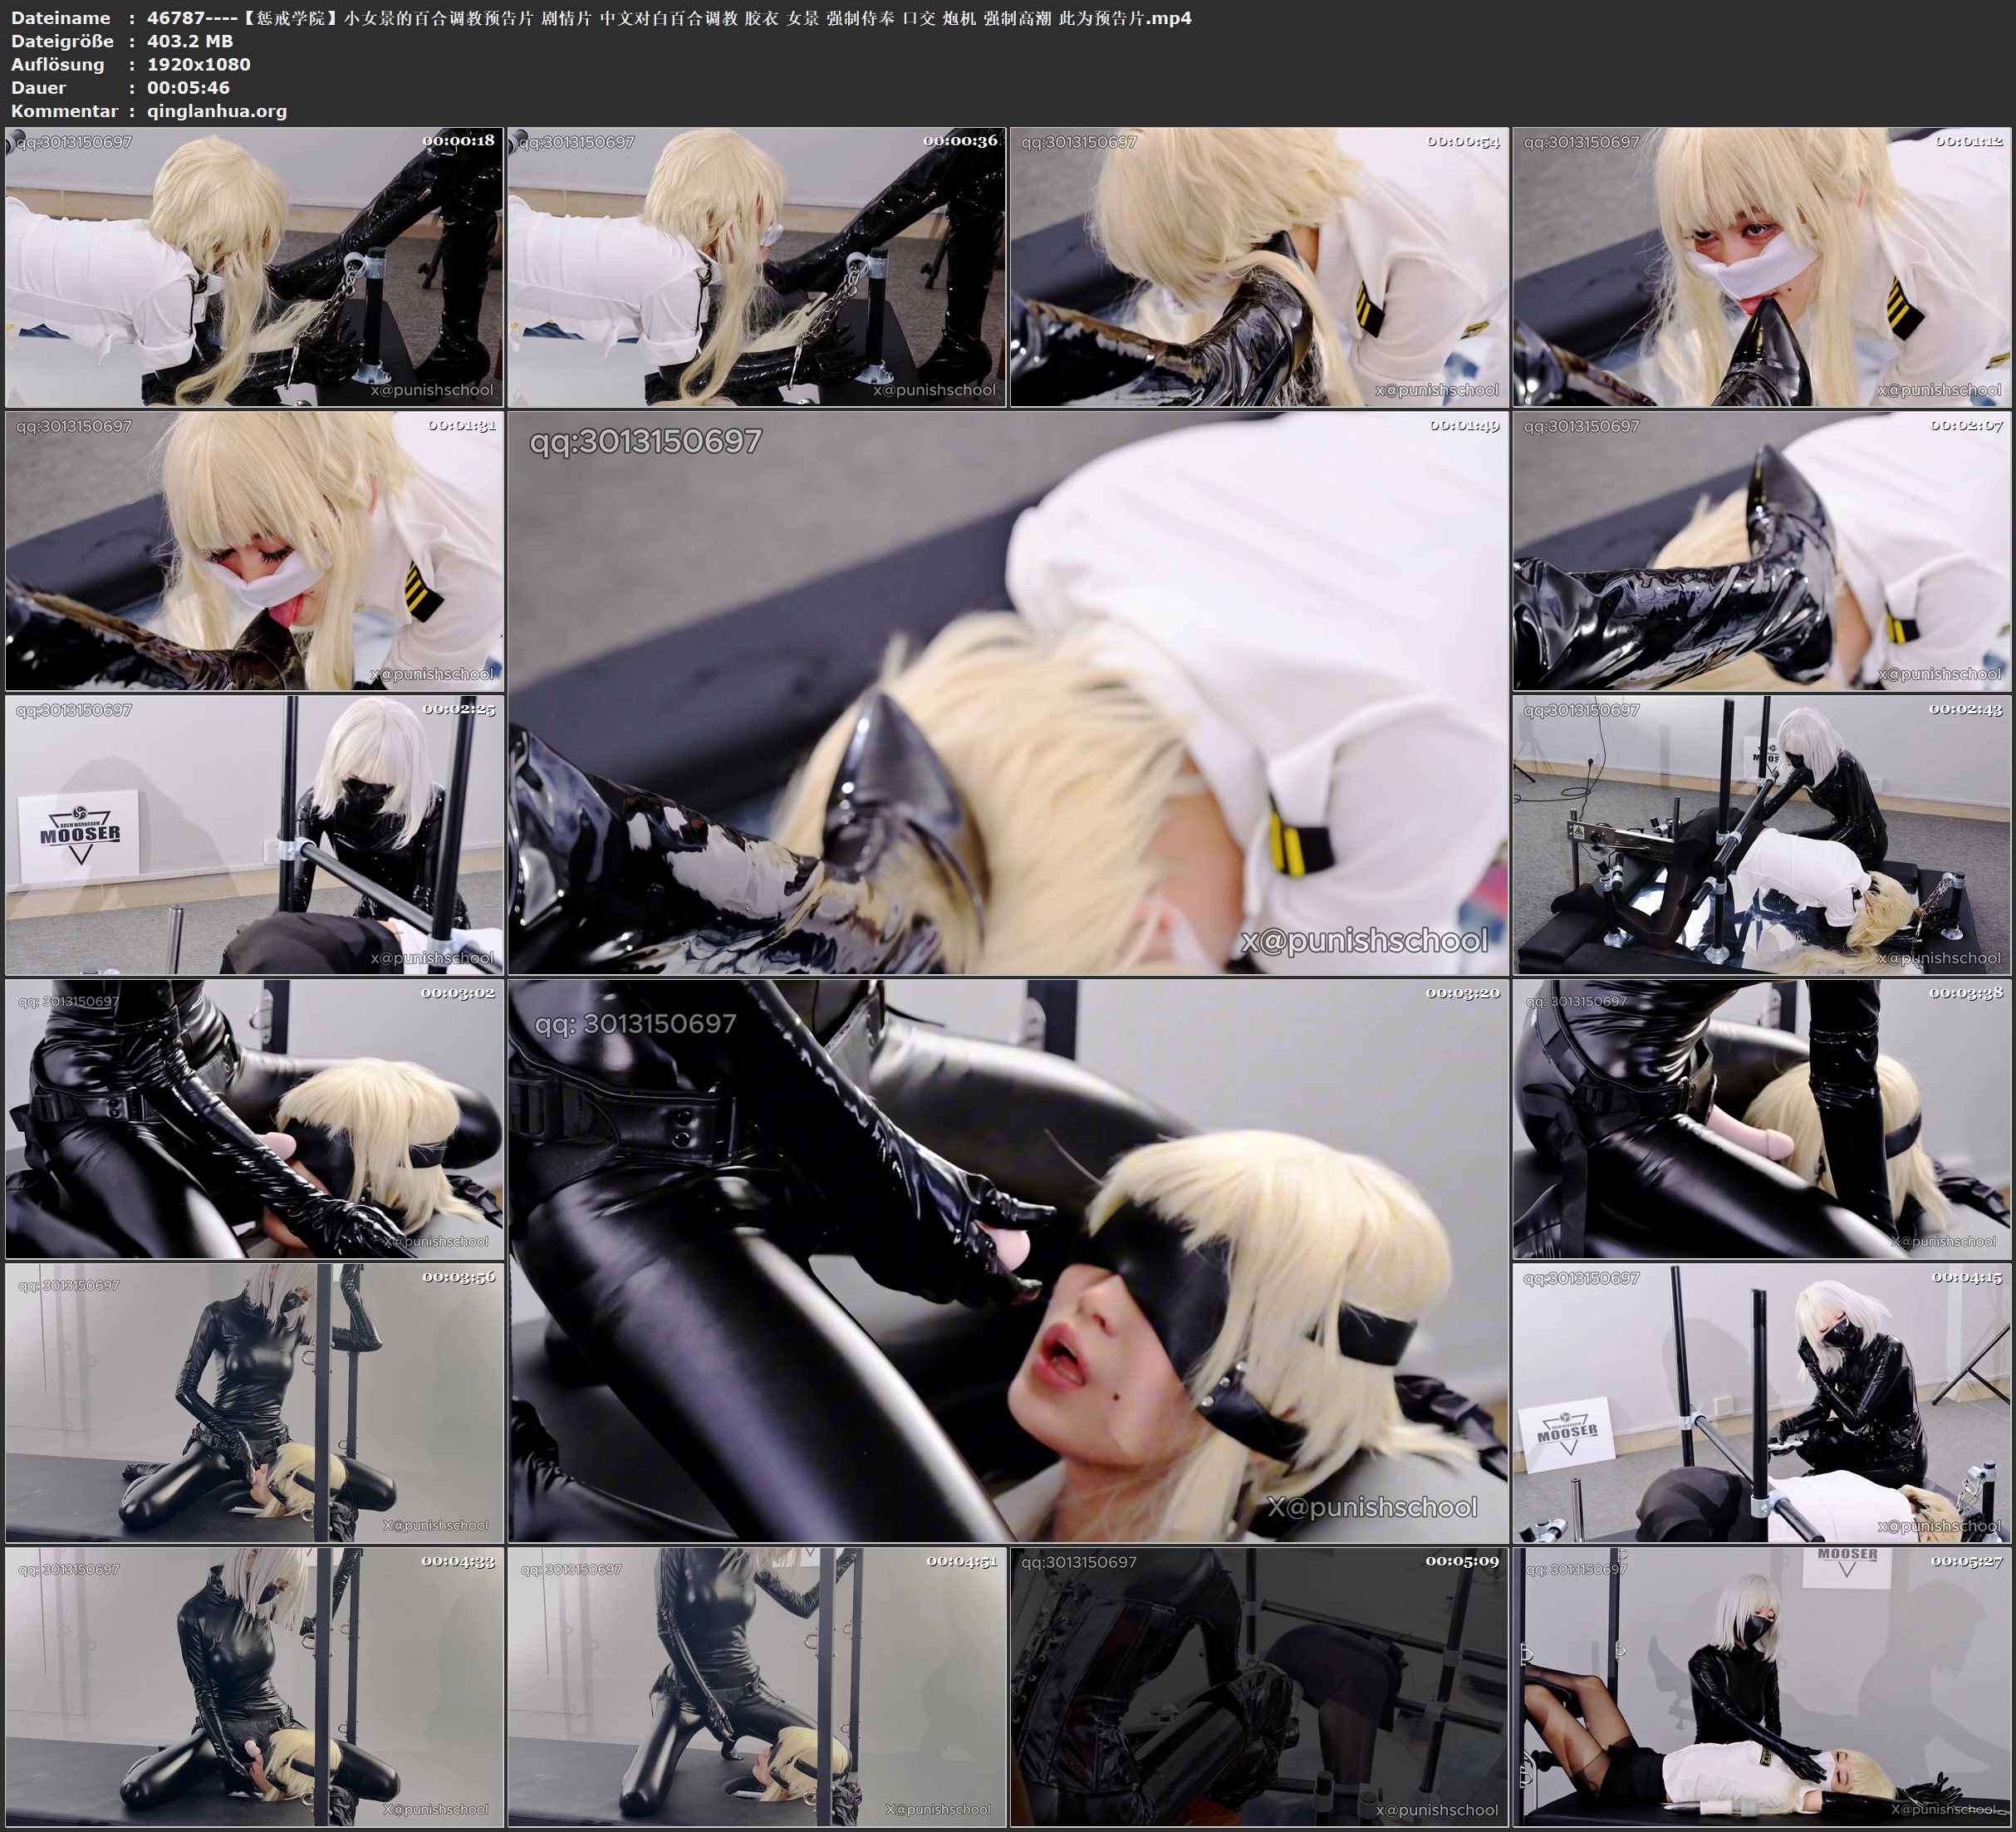This screenshot has width=2016, height=1832.
Task: Select the frame marked 00:00:36
Action: (x=756, y=266)
